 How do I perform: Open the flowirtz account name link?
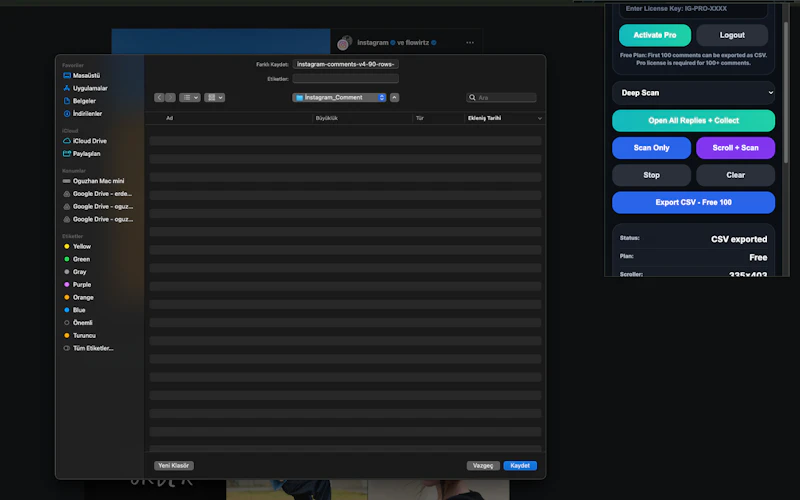[x=417, y=42]
